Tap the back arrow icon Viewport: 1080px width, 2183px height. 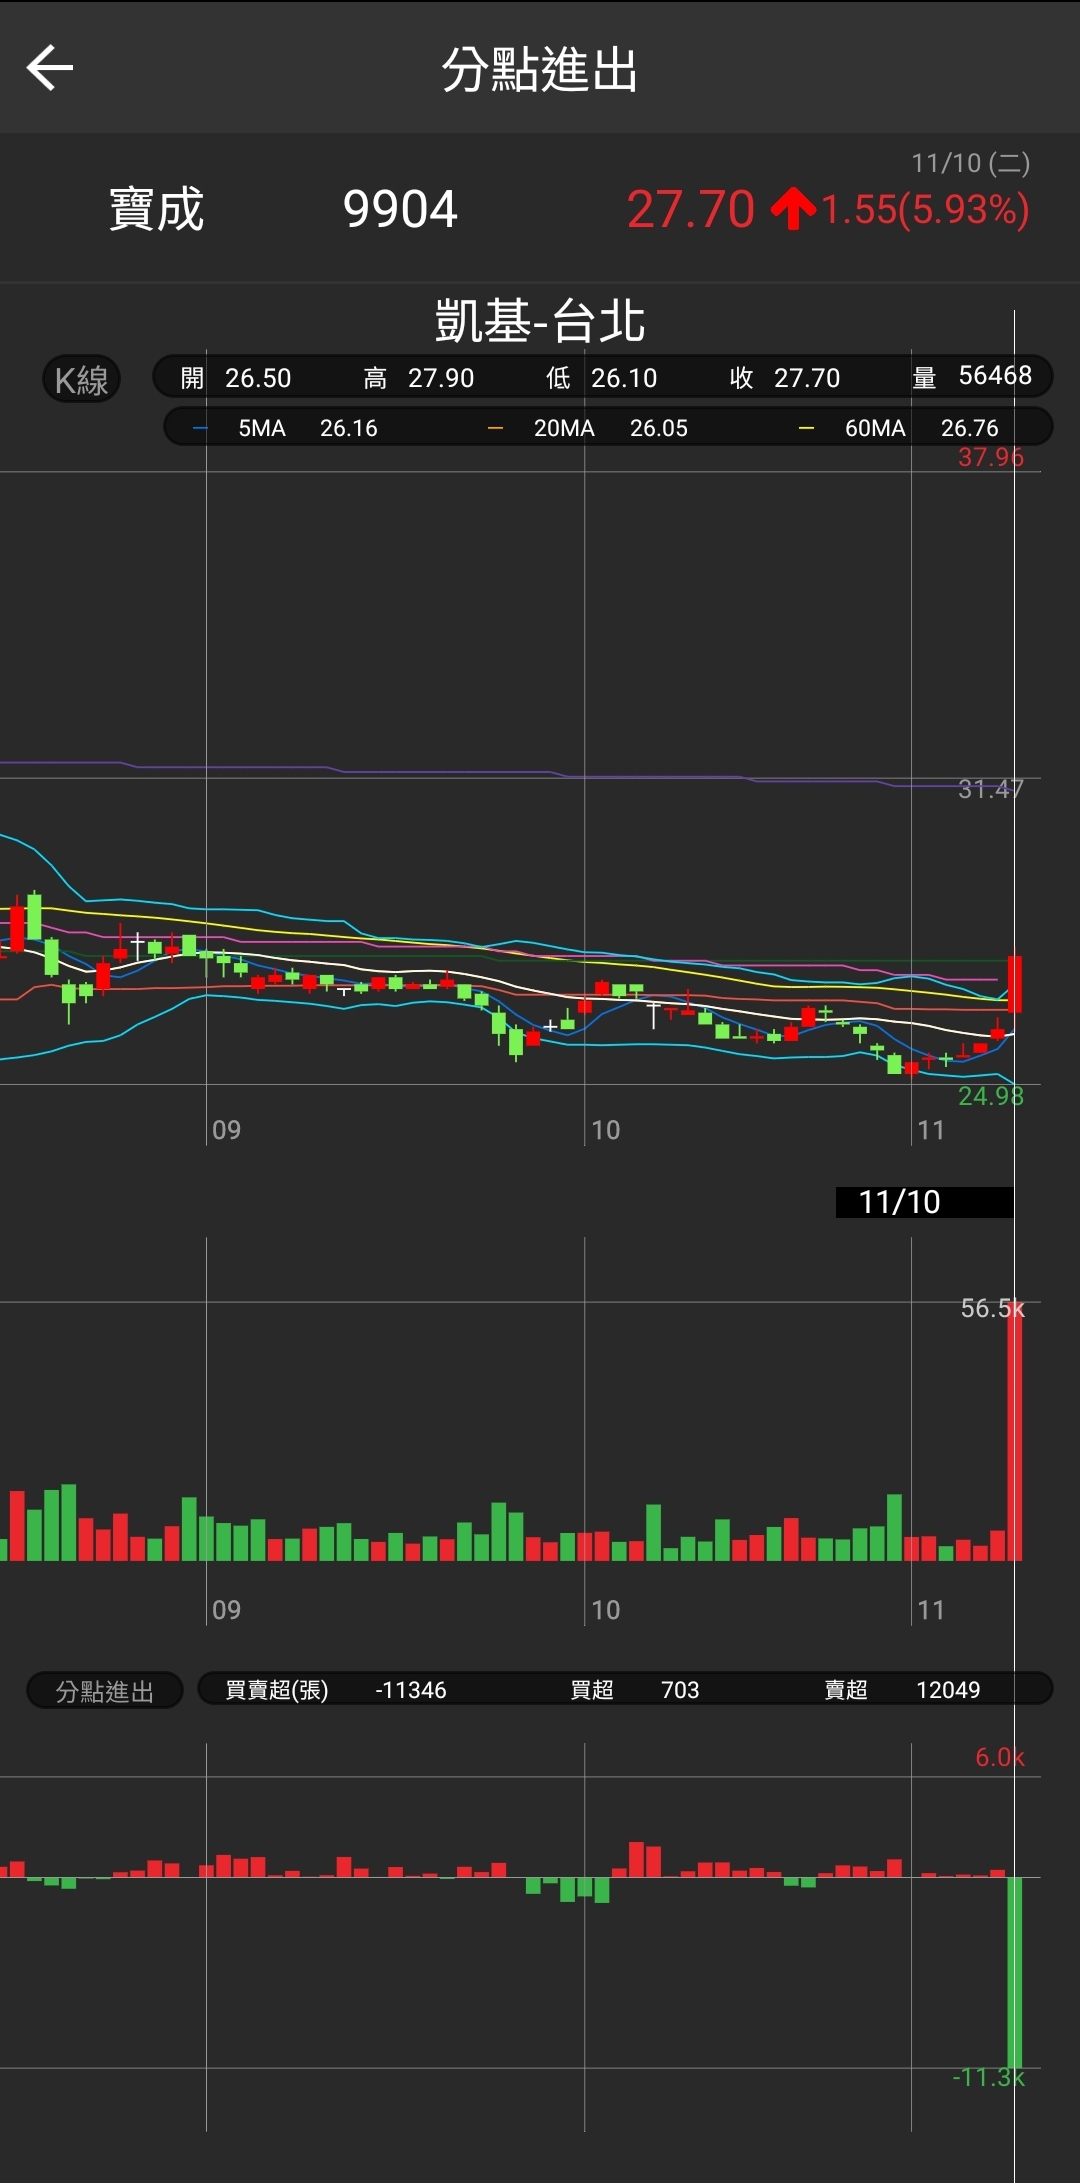pyautogui.click(x=50, y=68)
